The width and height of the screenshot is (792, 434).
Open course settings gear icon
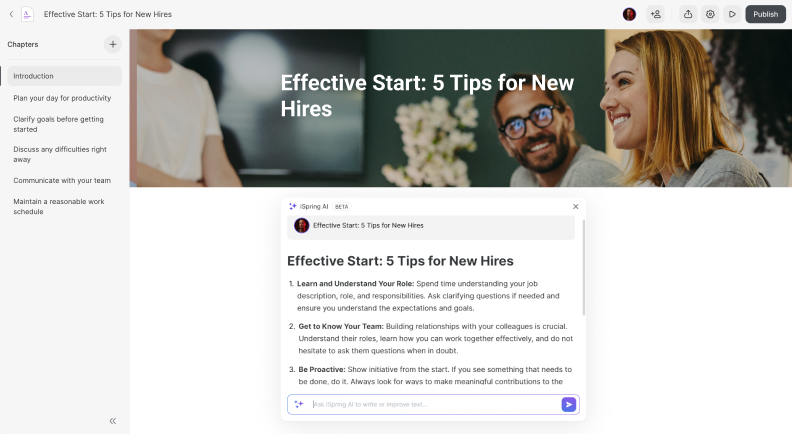click(x=710, y=14)
